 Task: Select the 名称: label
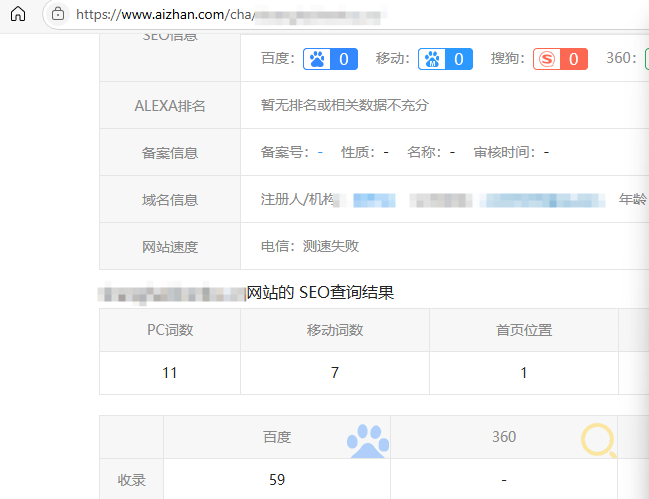424,152
